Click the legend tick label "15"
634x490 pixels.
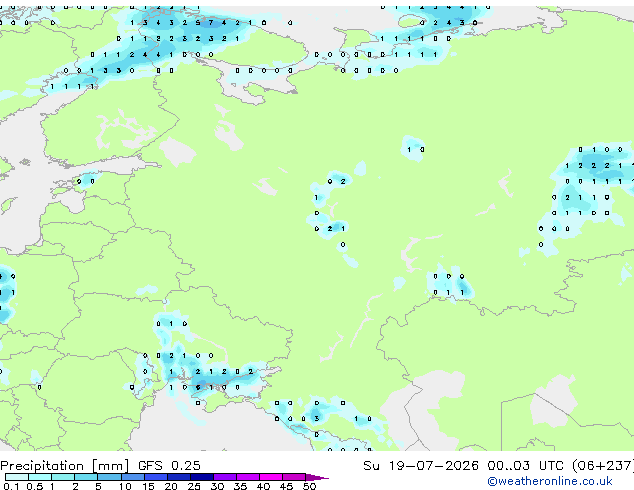(148, 486)
